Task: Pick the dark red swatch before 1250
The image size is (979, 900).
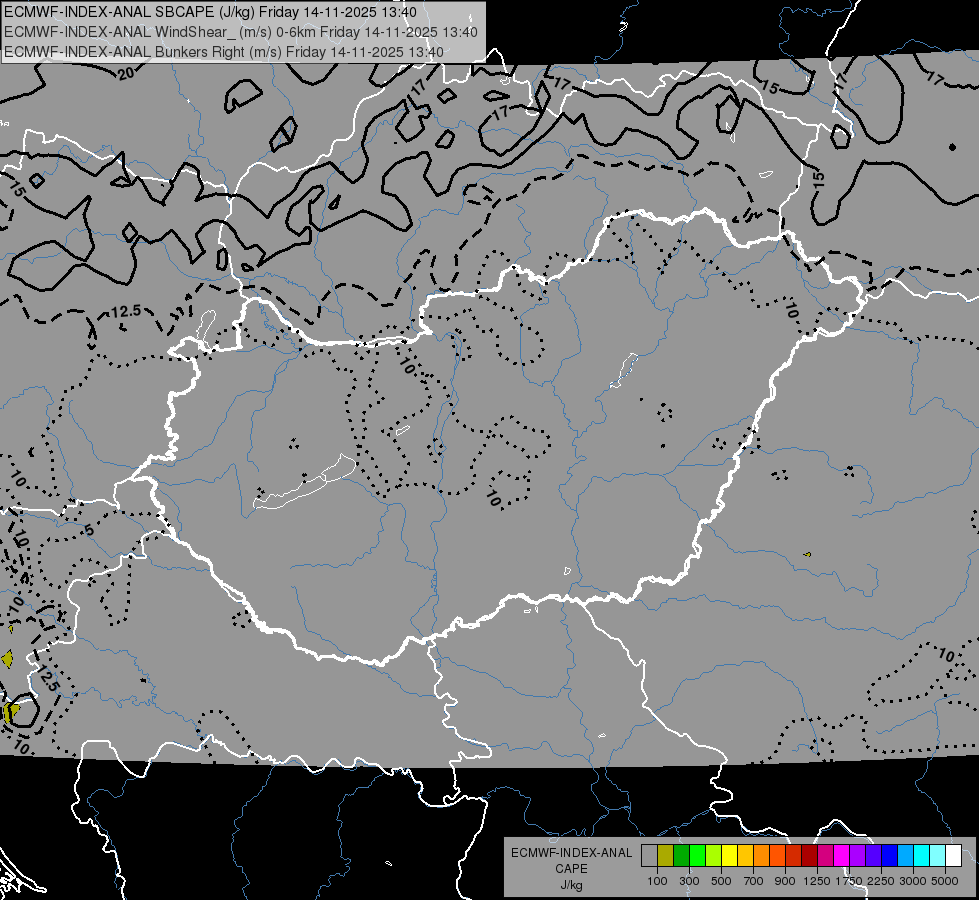Action: (x=809, y=855)
